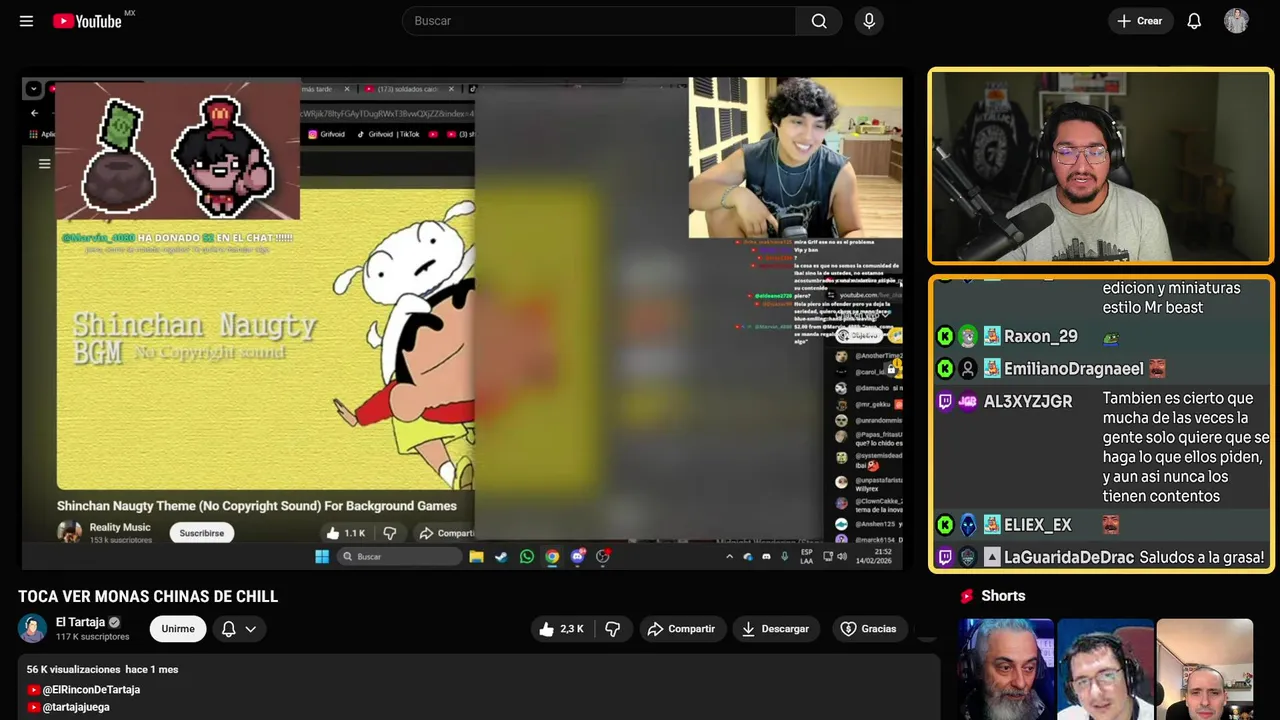The height and width of the screenshot is (720, 1280).
Task: Open the notifications bell in header
Action: (1194, 21)
